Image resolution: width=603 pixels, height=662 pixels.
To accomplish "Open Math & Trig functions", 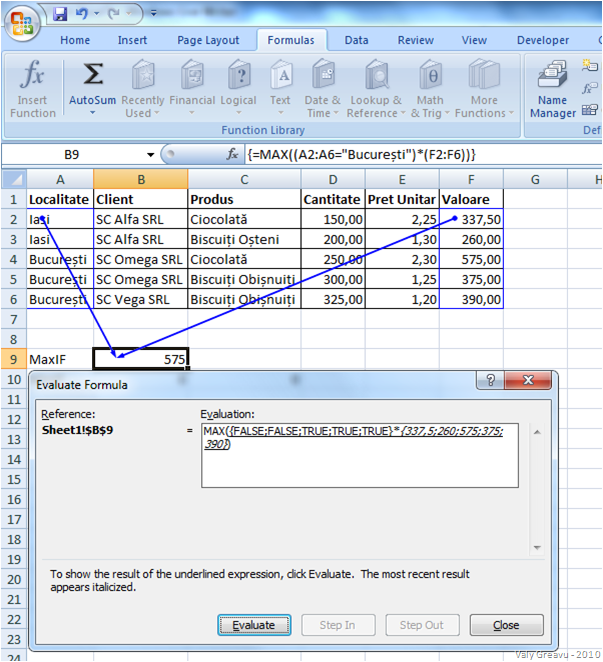I will point(430,88).
